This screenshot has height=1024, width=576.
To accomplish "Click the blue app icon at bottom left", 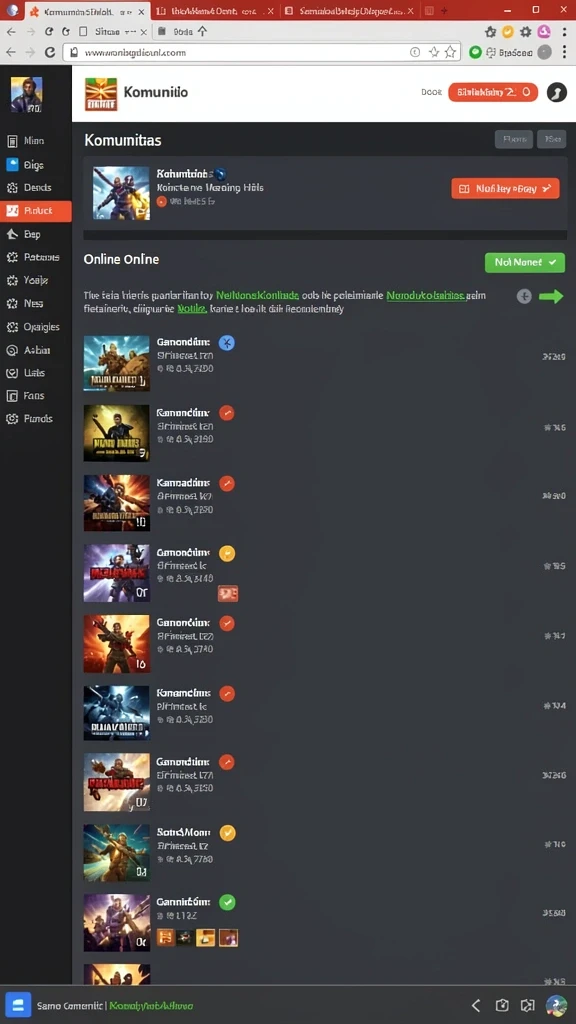I will click(18, 1004).
